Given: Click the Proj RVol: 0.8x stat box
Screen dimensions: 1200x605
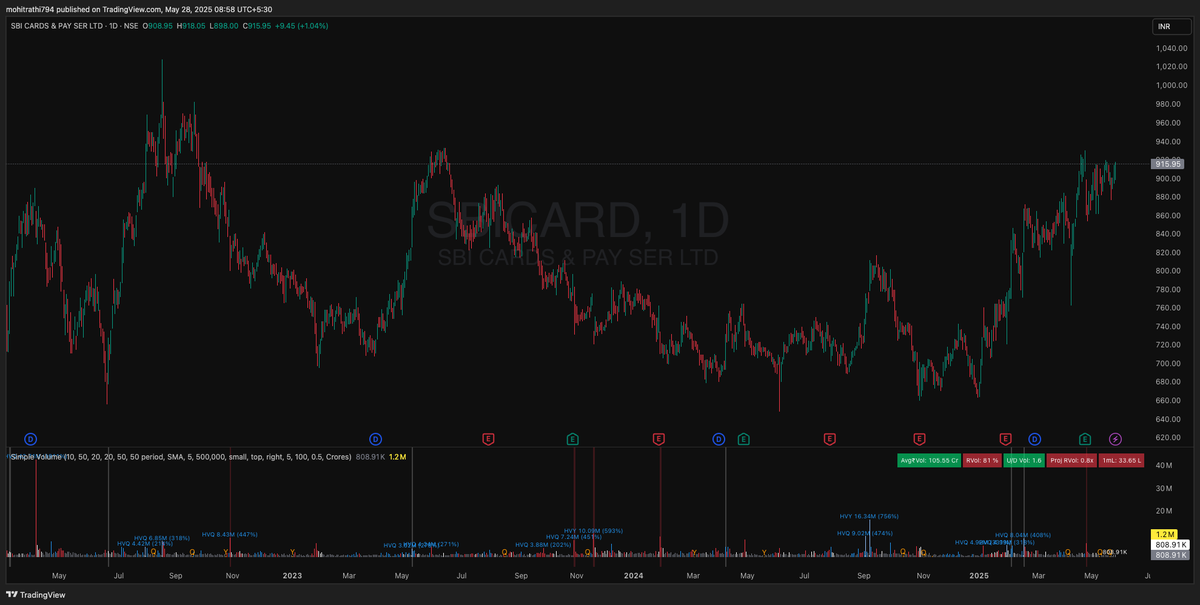Looking at the screenshot, I should coord(1074,460).
